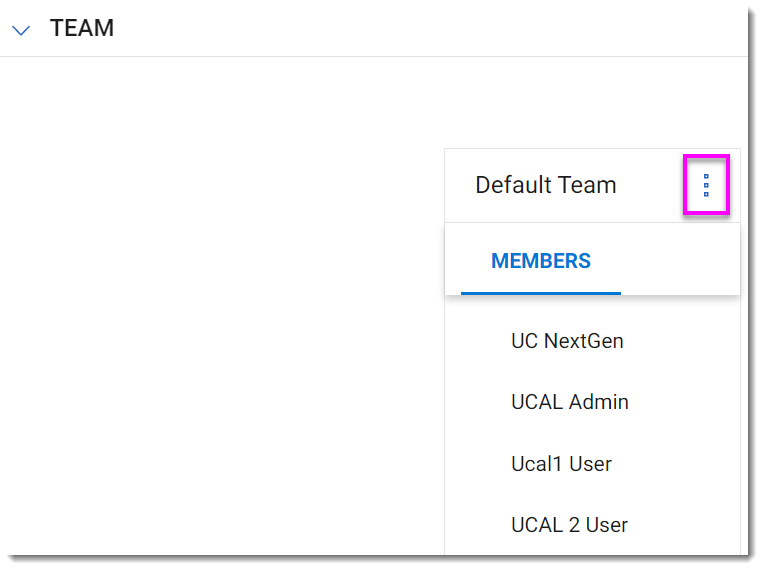Click the blue down arrow next to TEAM
Viewport: 763px width, 570px height.
point(21,31)
